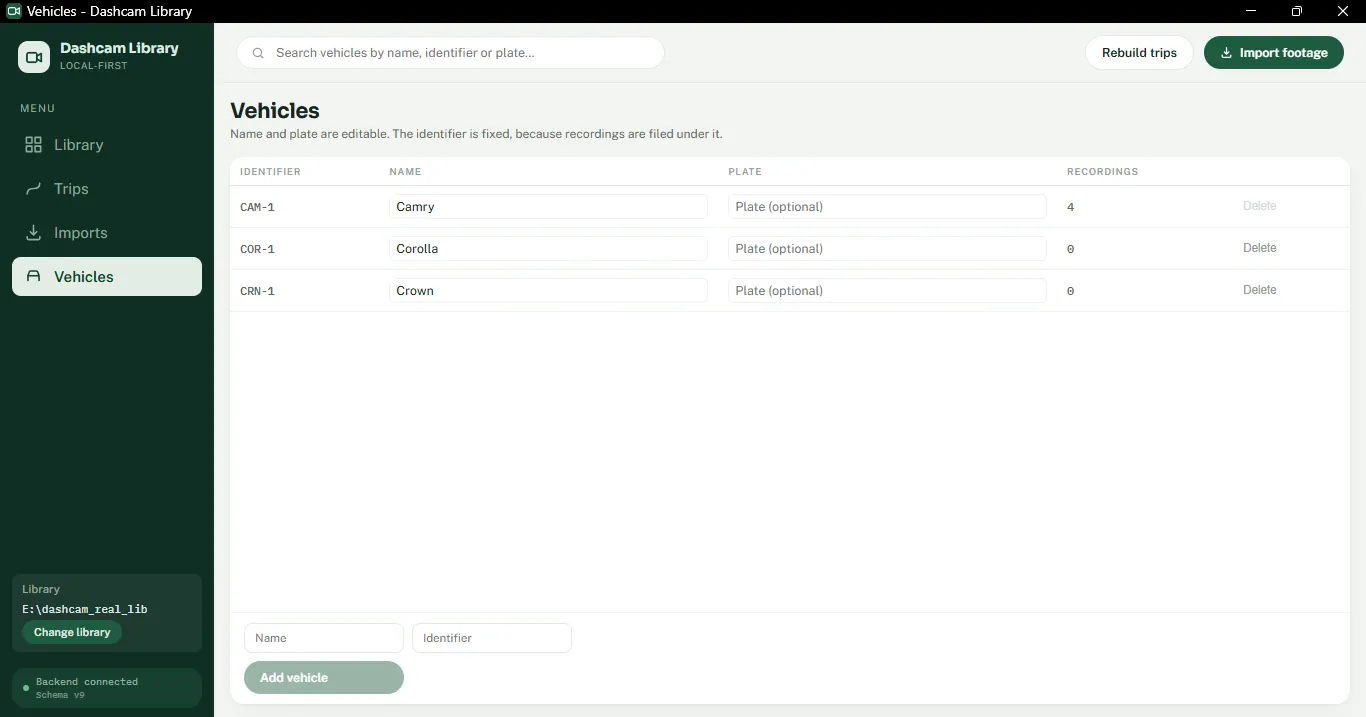
Task: Click the CAM-1 identifier text
Action: point(257,208)
